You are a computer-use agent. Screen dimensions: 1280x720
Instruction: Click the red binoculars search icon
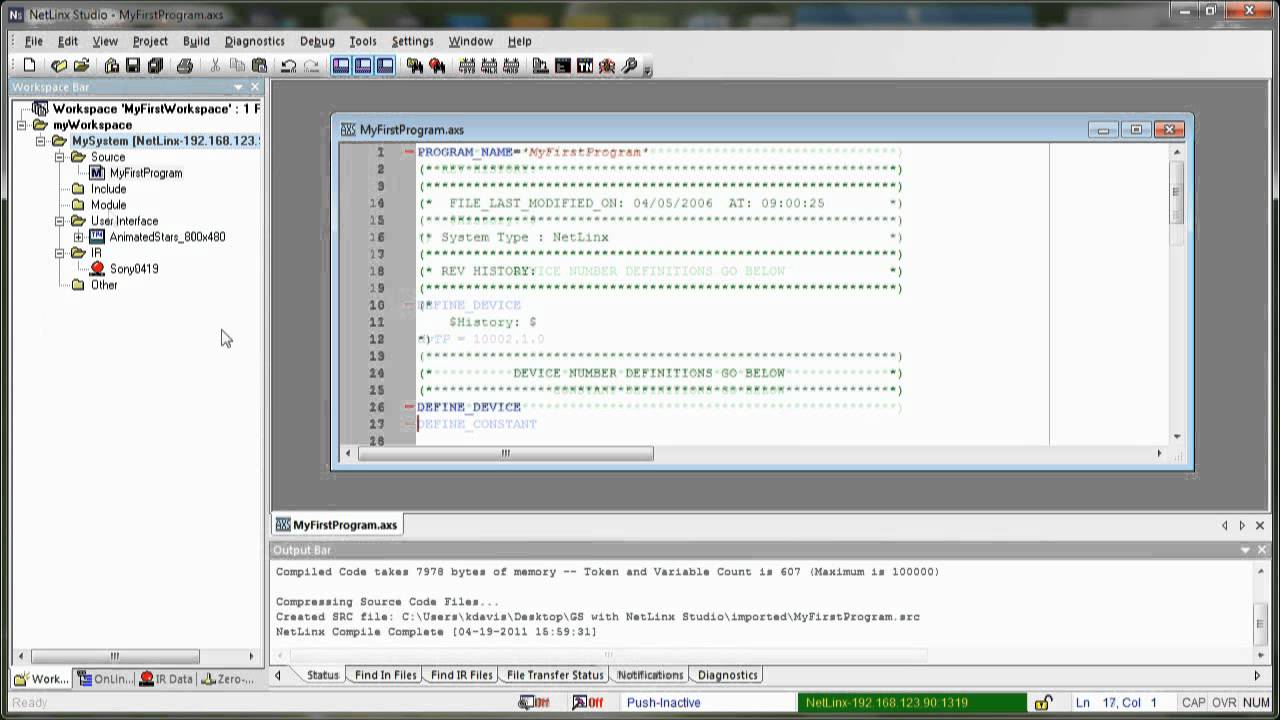pos(437,66)
